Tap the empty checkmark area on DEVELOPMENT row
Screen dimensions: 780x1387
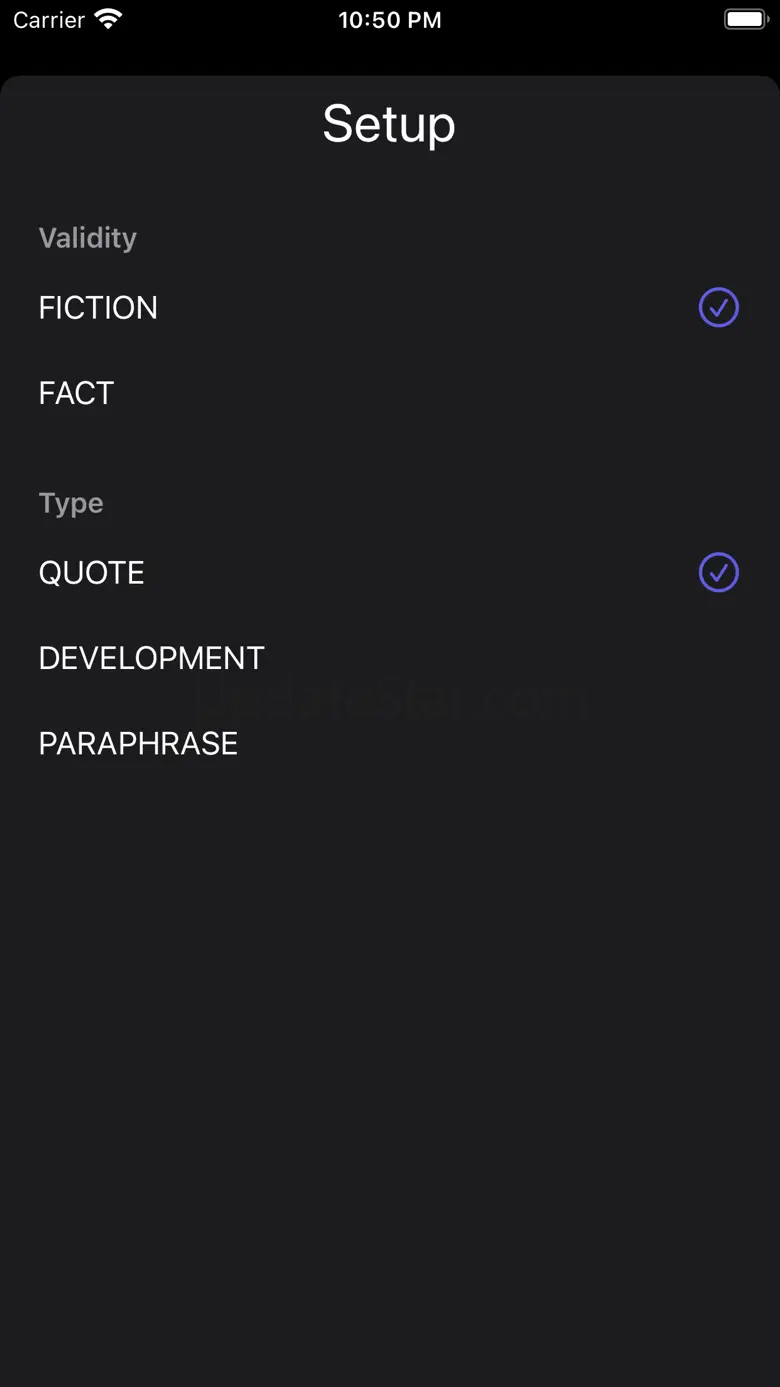[718, 658]
